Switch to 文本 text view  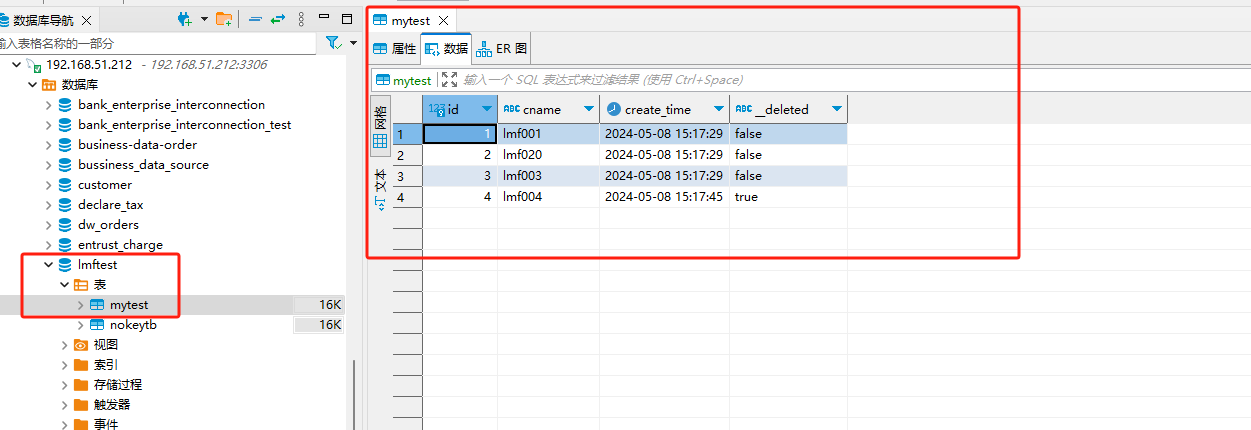point(380,189)
